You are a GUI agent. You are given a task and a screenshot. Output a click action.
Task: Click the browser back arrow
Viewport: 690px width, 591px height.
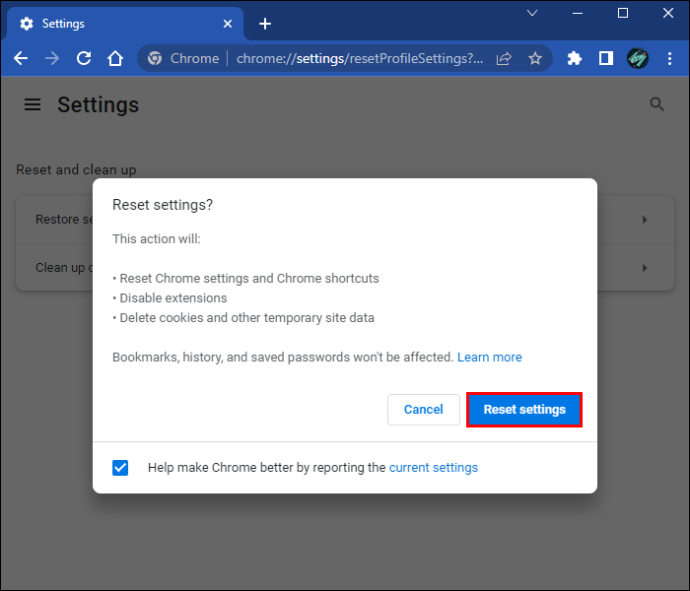[21, 58]
